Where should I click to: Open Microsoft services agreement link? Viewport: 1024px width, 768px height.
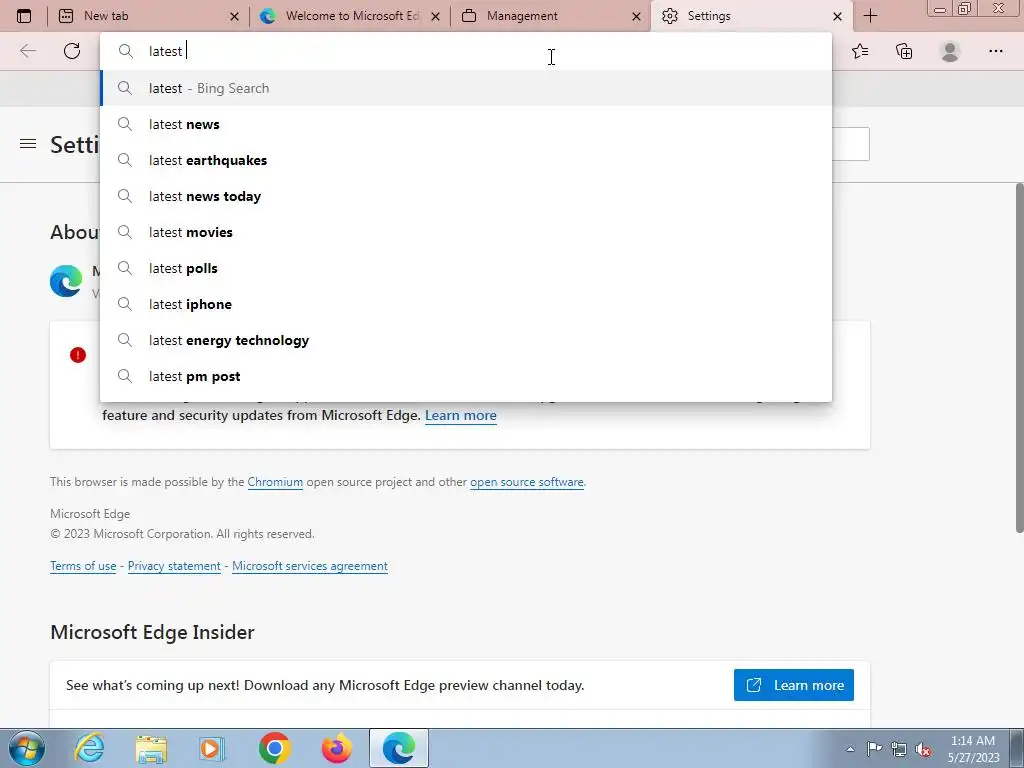[310, 566]
